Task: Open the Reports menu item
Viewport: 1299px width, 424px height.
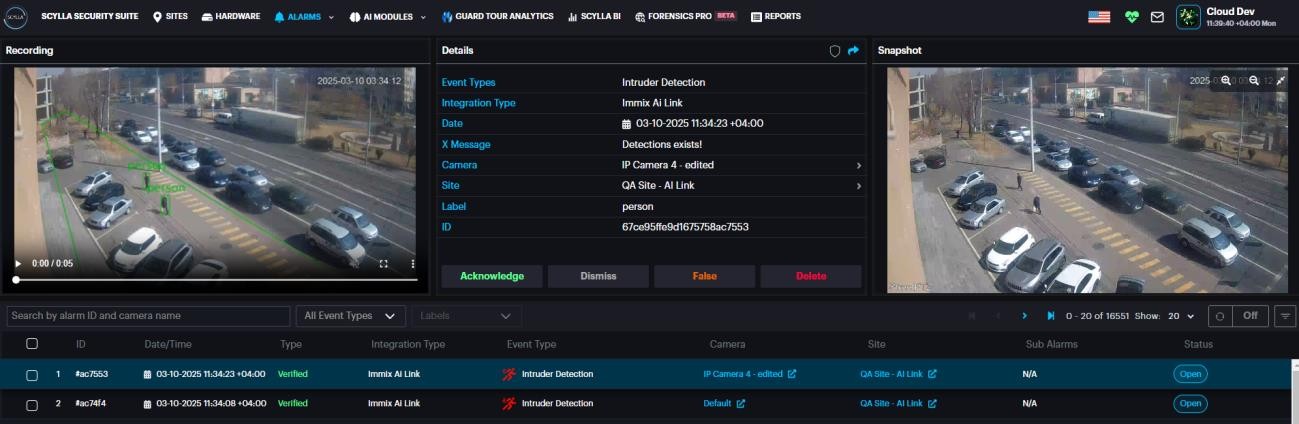Action: [x=775, y=17]
